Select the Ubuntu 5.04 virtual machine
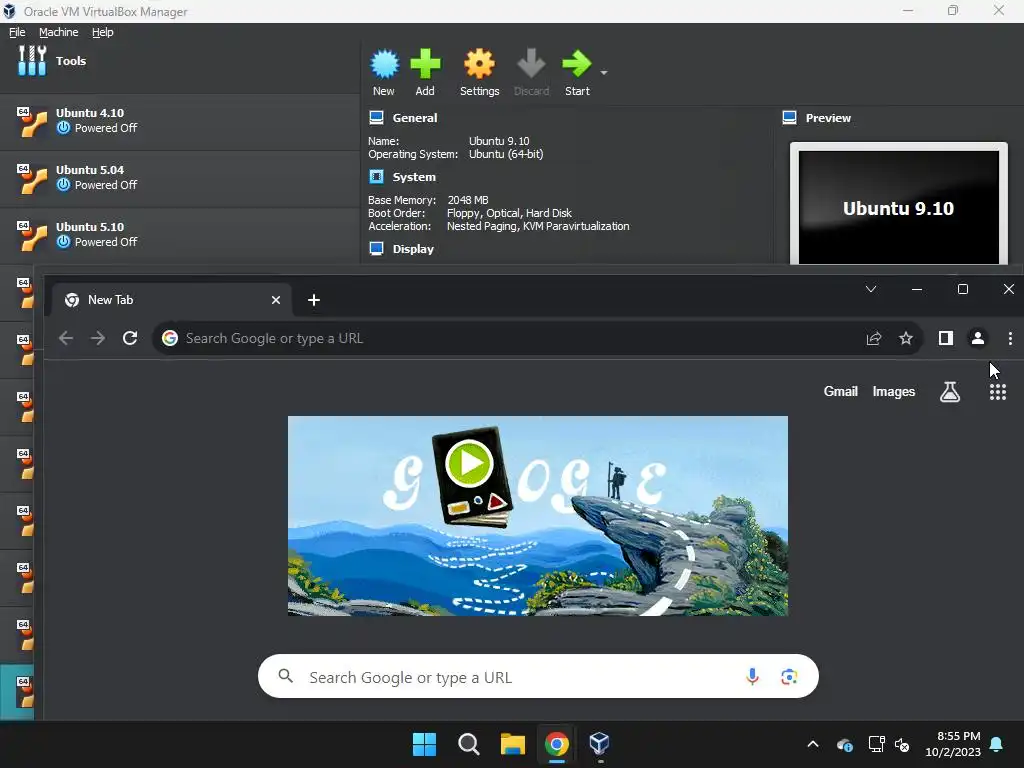The image size is (1024, 768). click(180, 178)
